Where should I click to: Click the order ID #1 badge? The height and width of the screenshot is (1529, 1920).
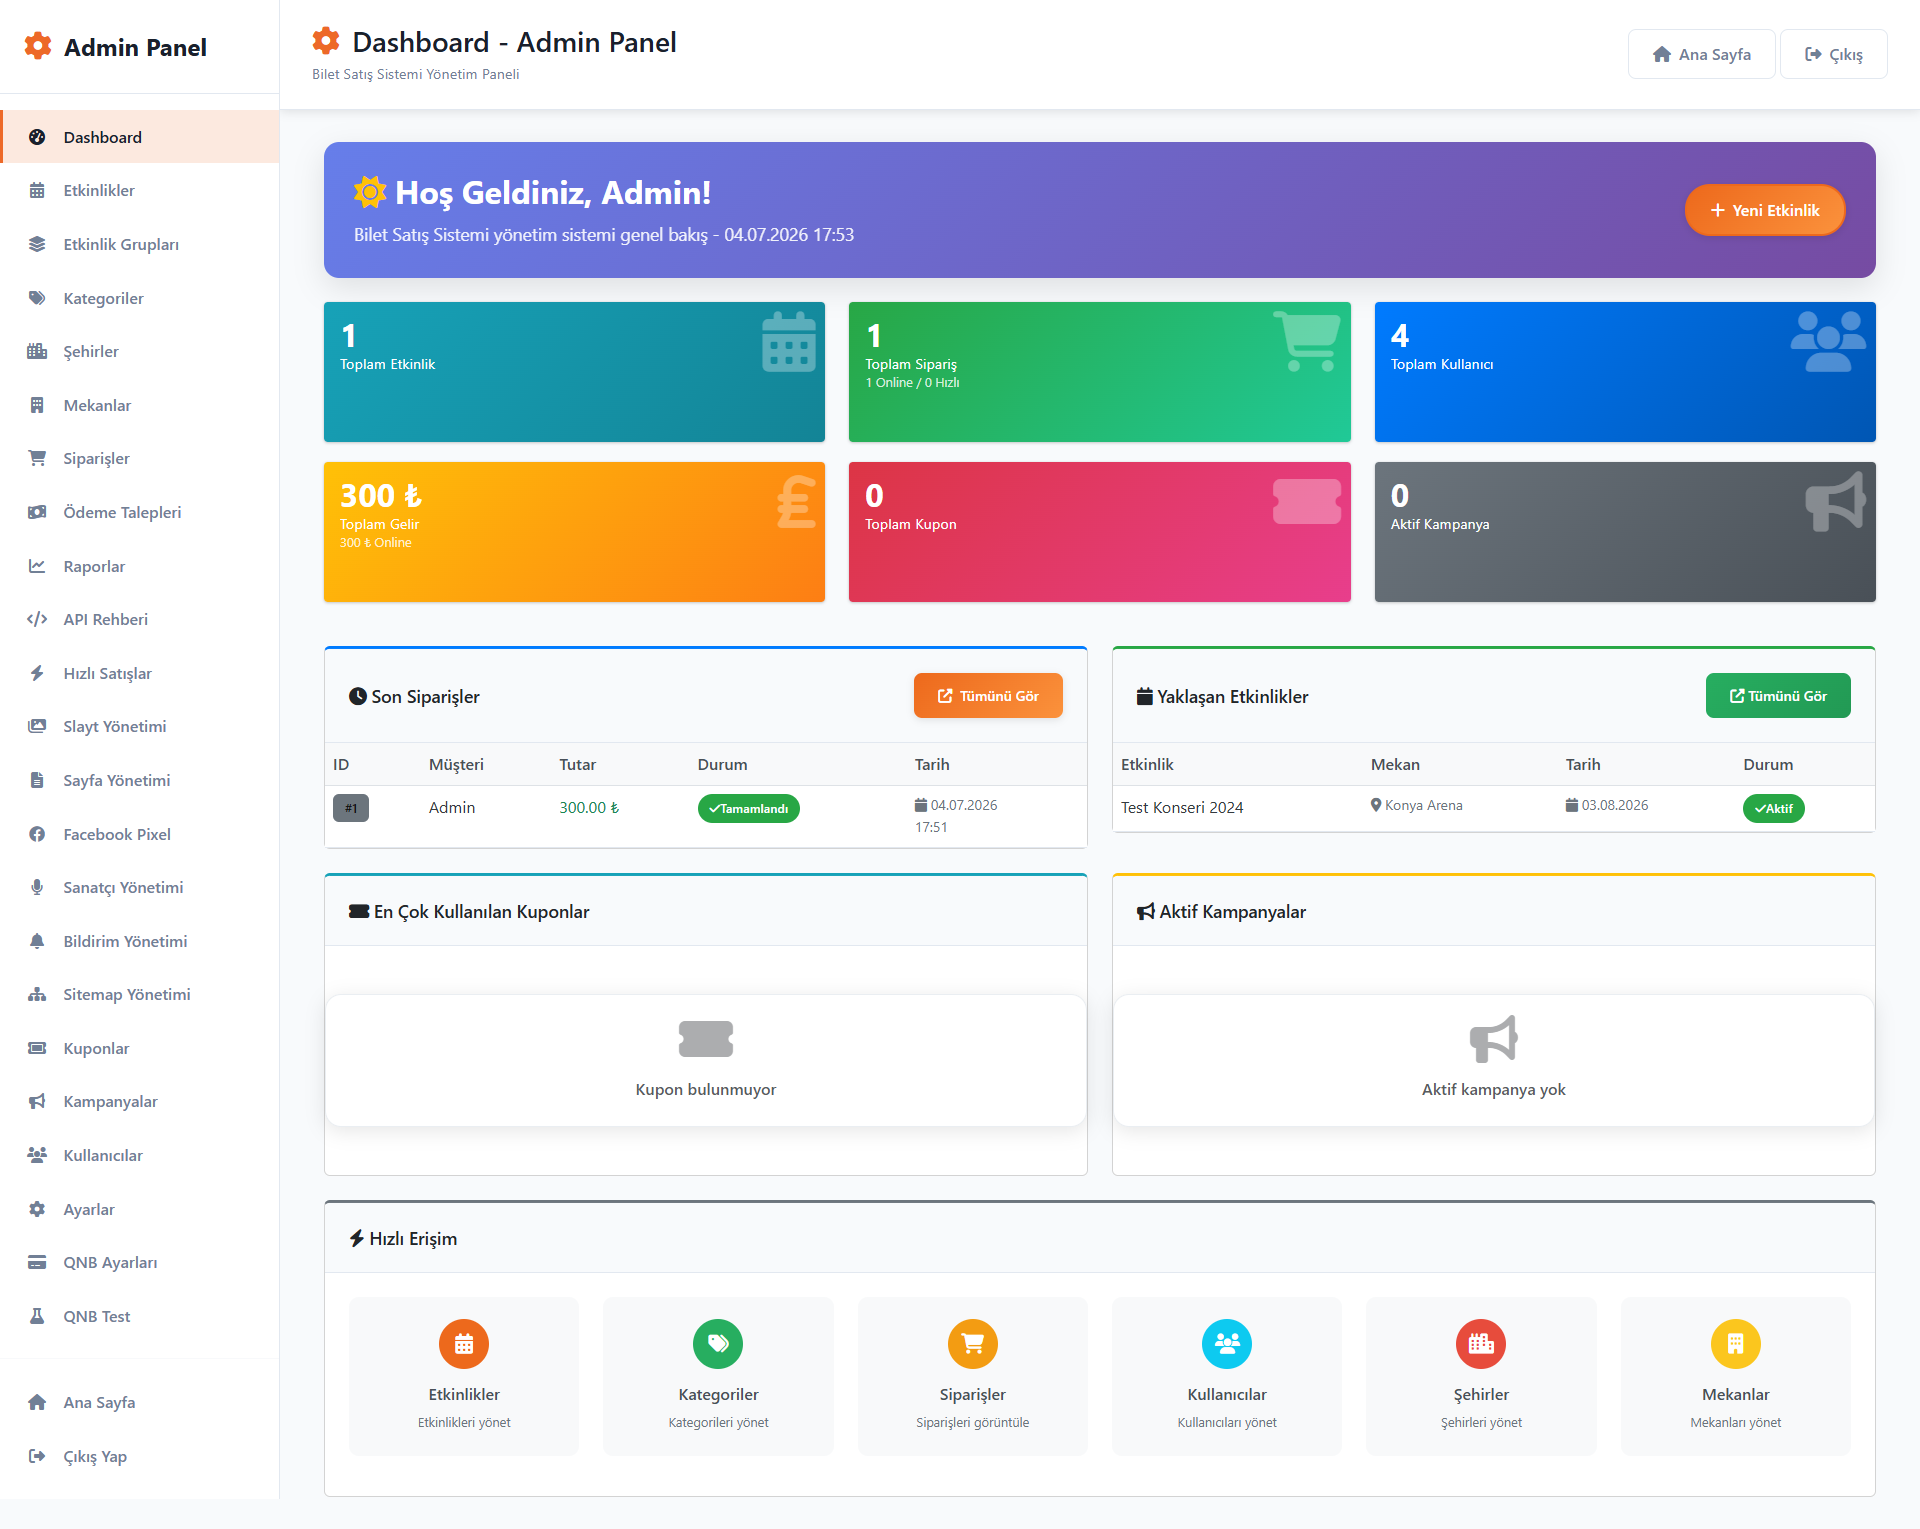(351, 808)
